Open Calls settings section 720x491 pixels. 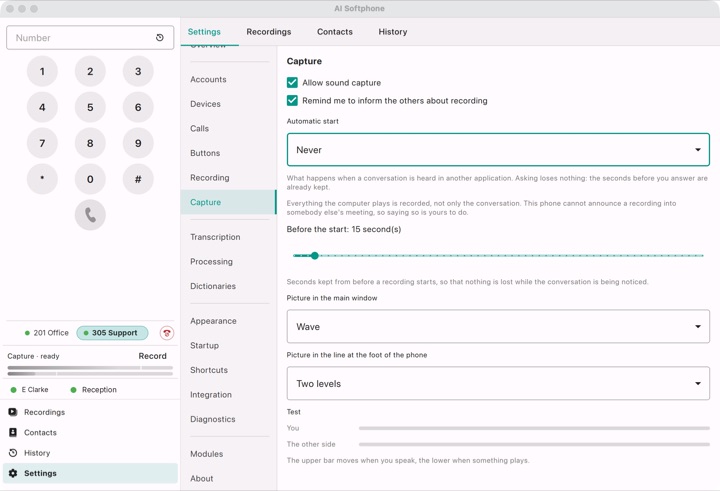[x=228, y=129]
